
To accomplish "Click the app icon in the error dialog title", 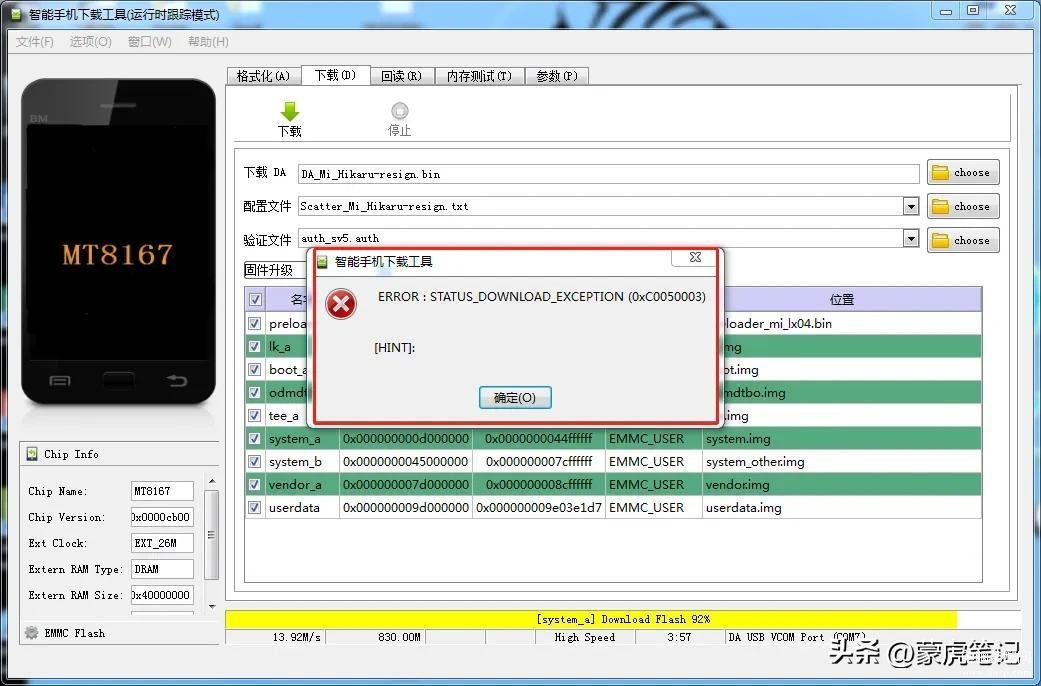I will coord(323,262).
